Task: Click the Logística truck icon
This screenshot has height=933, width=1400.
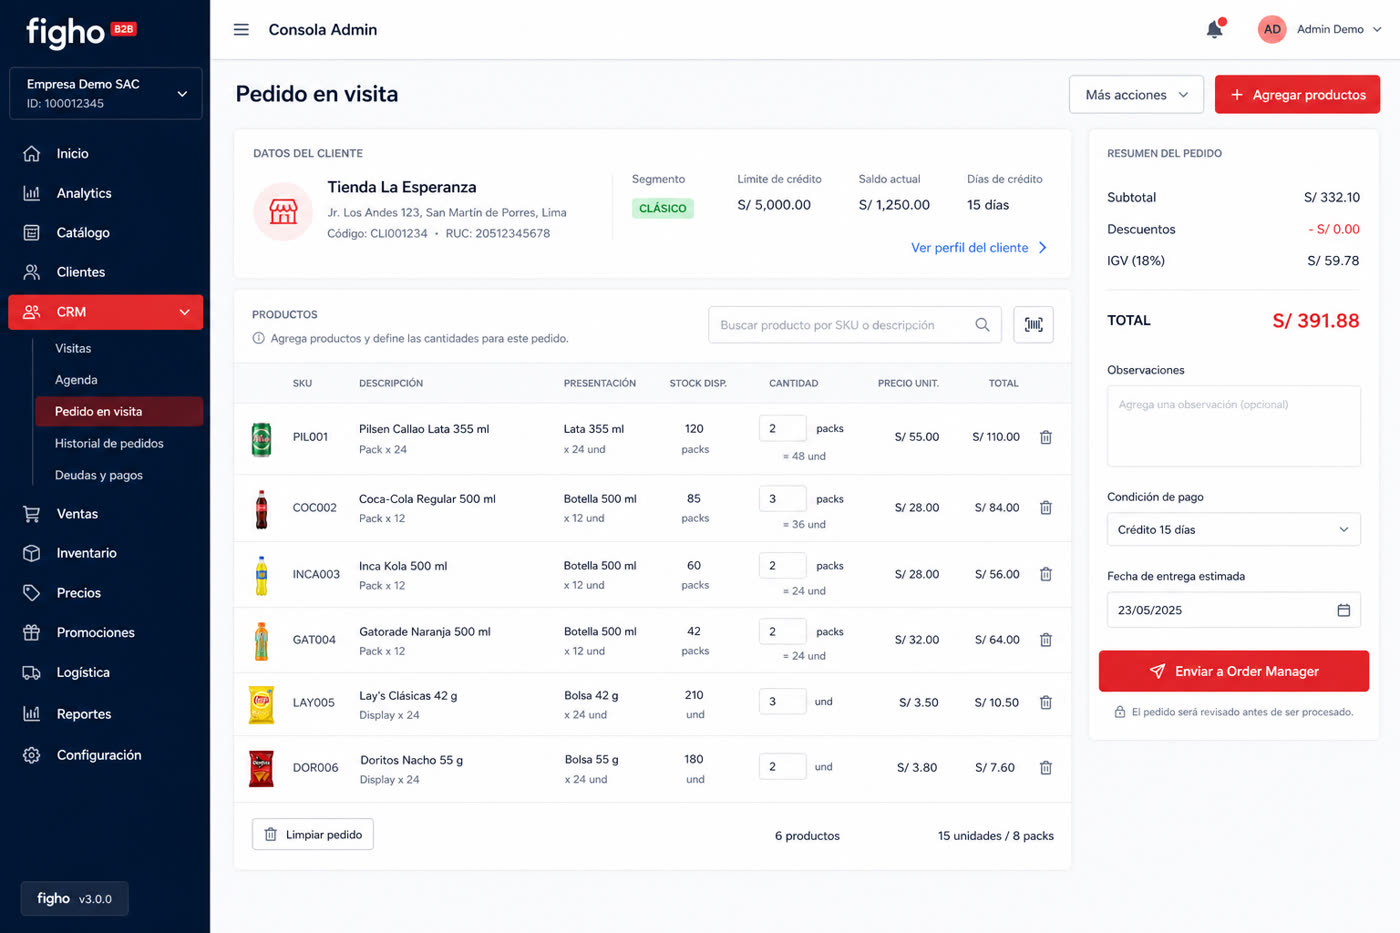Action: pos(32,673)
